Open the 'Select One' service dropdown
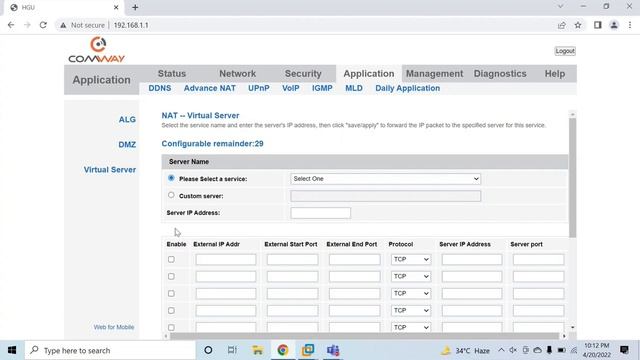640x360 pixels. point(385,179)
